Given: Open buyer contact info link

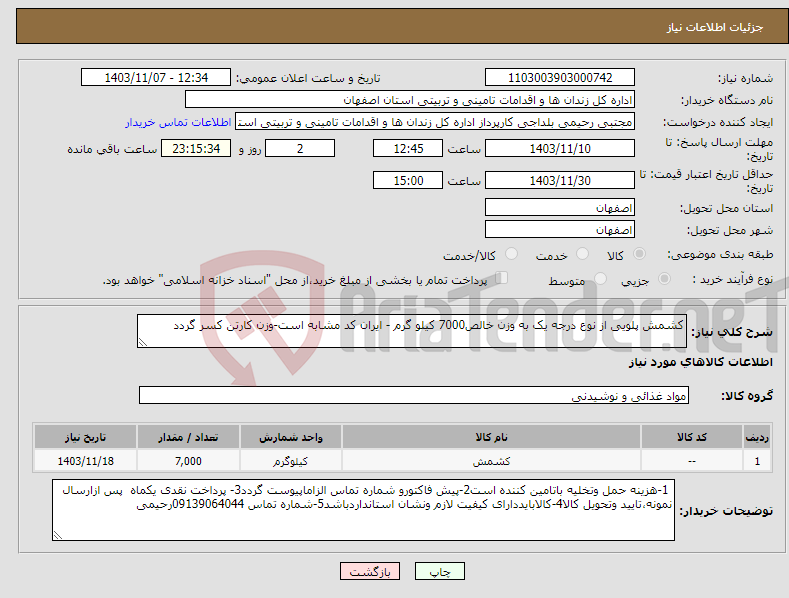Looking at the screenshot, I should click(178, 122).
